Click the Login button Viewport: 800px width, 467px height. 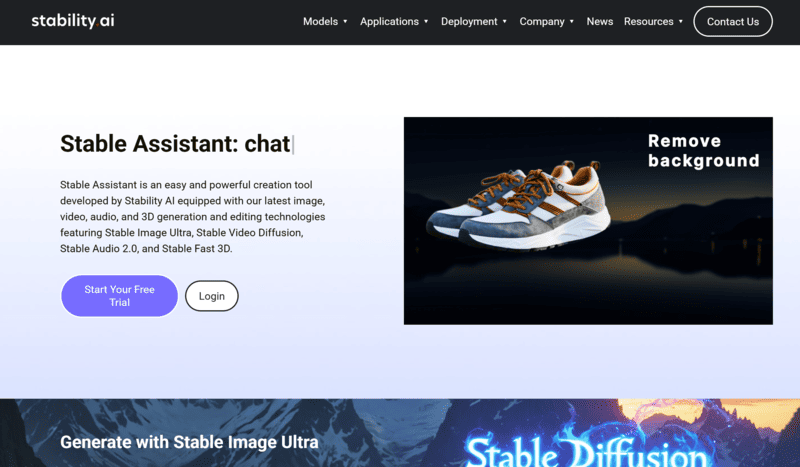(212, 296)
